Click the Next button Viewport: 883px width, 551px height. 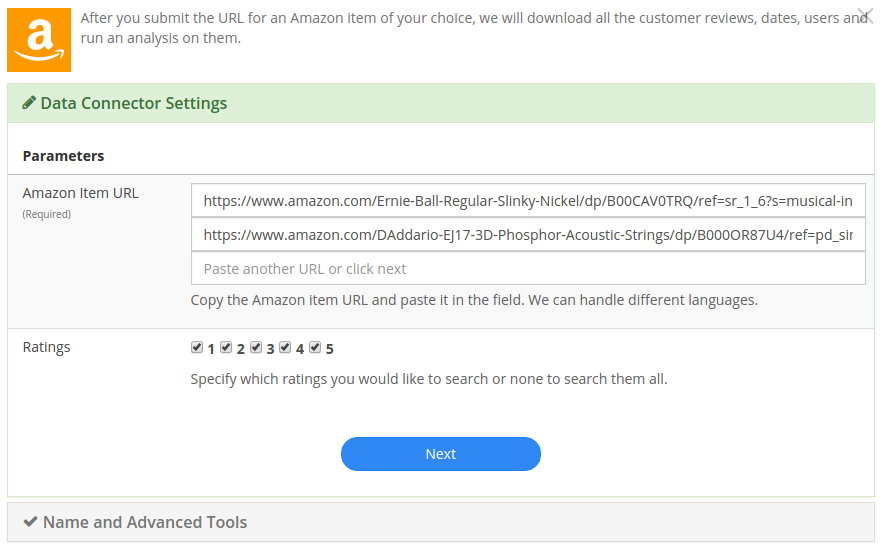tap(441, 454)
